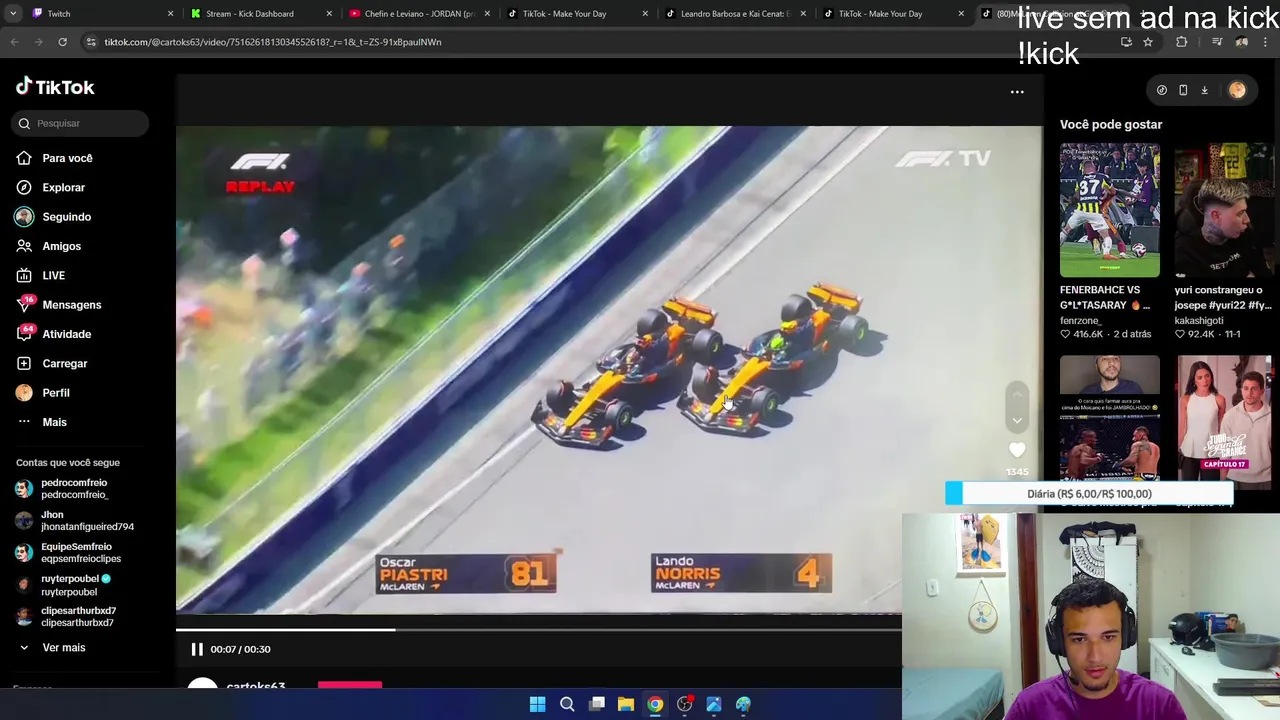Open the browser extensions puzzle icon

click(1182, 42)
